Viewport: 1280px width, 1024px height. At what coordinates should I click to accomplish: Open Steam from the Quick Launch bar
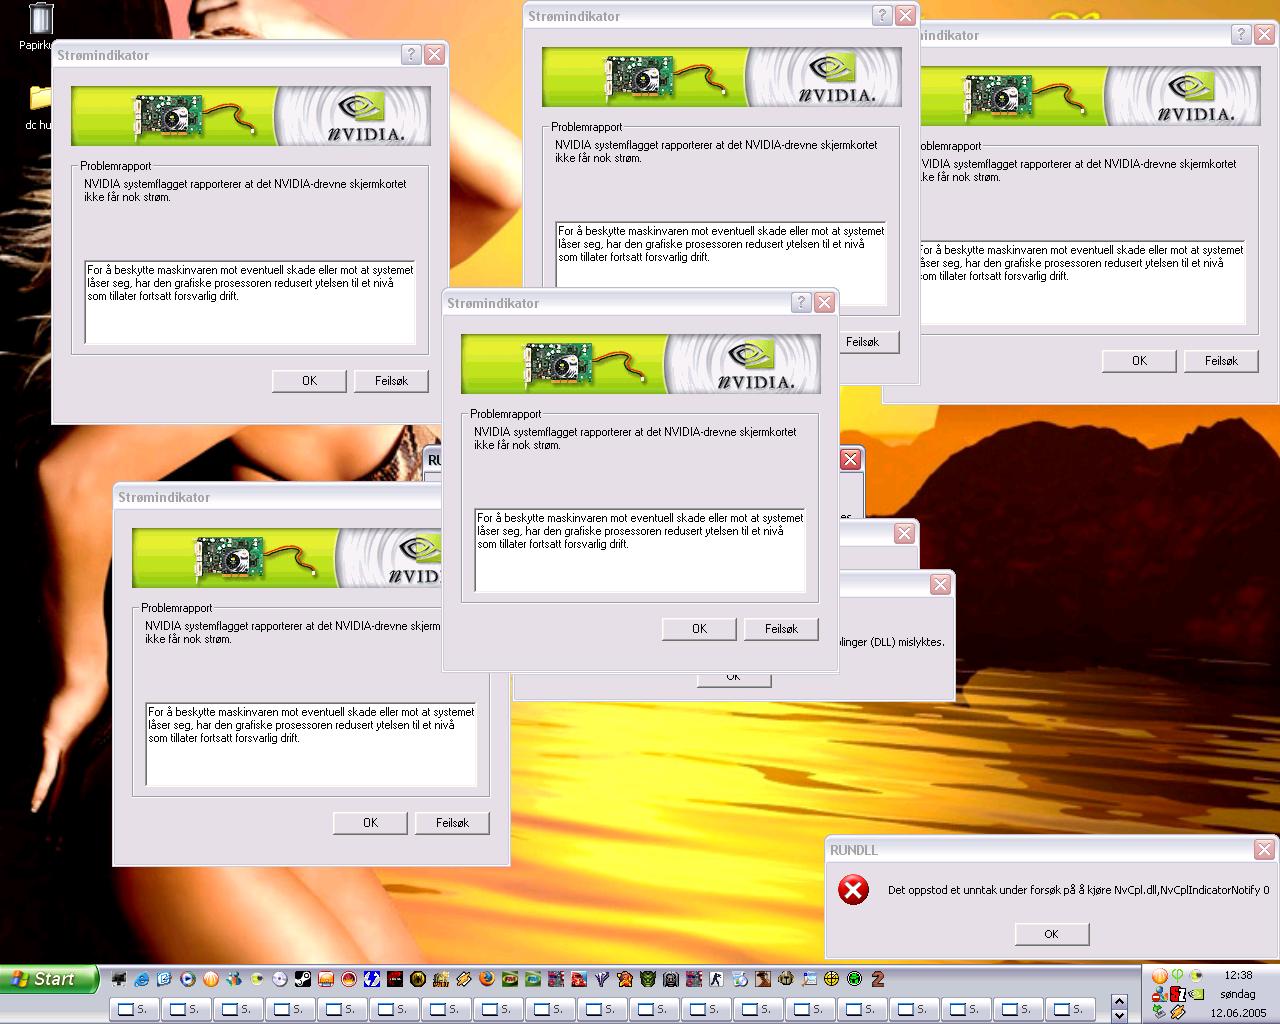pos(302,979)
